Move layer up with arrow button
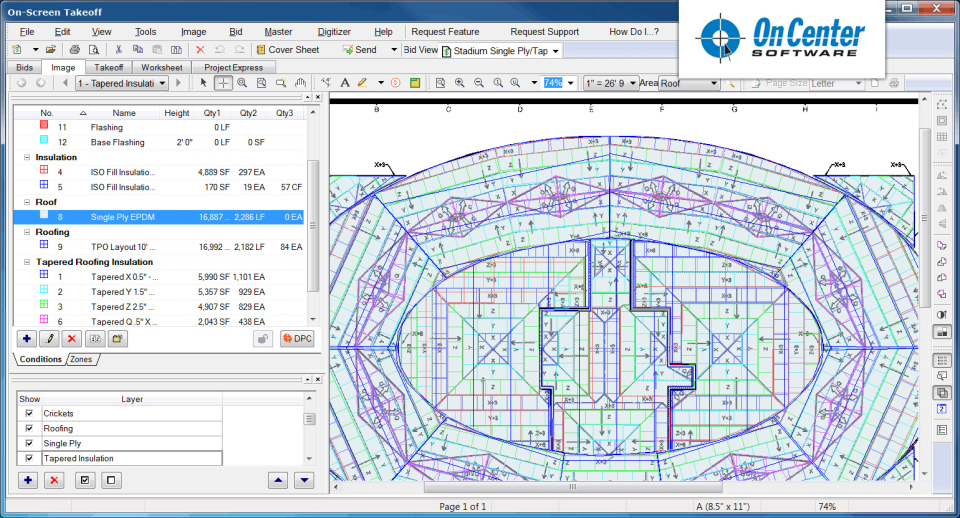Viewport: 960px width, 518px height. (277, 480)
